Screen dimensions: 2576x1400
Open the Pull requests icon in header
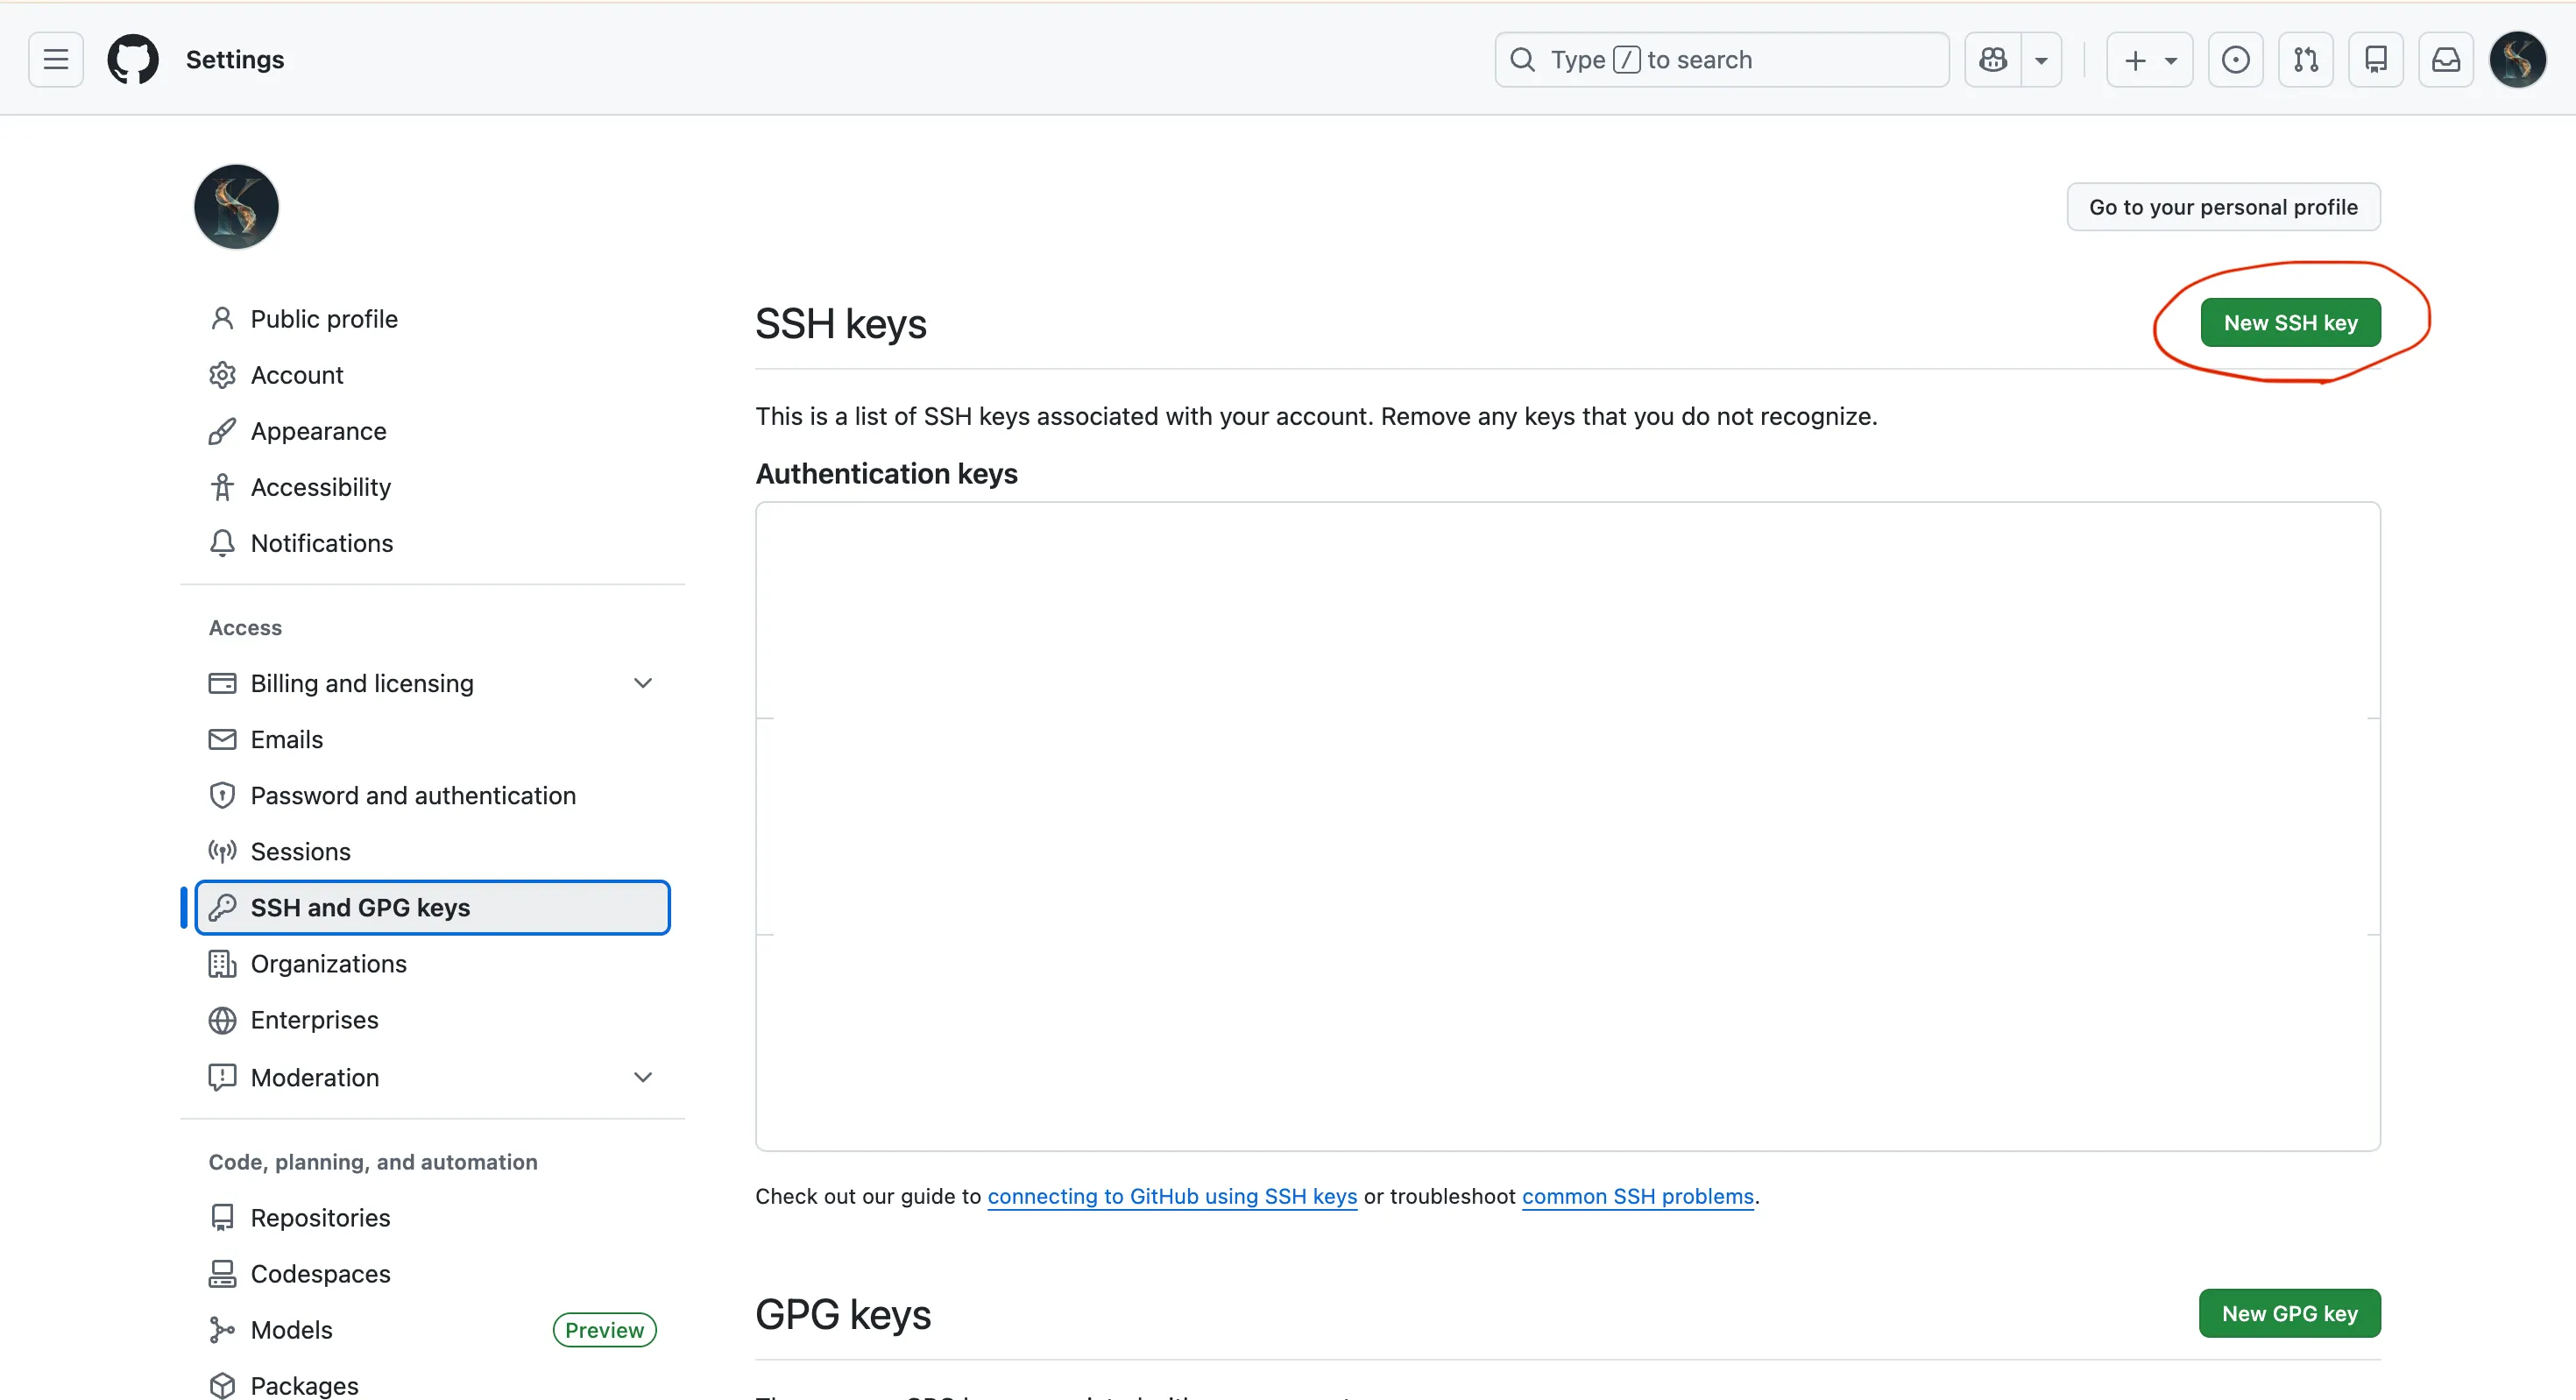[2306, 60]
